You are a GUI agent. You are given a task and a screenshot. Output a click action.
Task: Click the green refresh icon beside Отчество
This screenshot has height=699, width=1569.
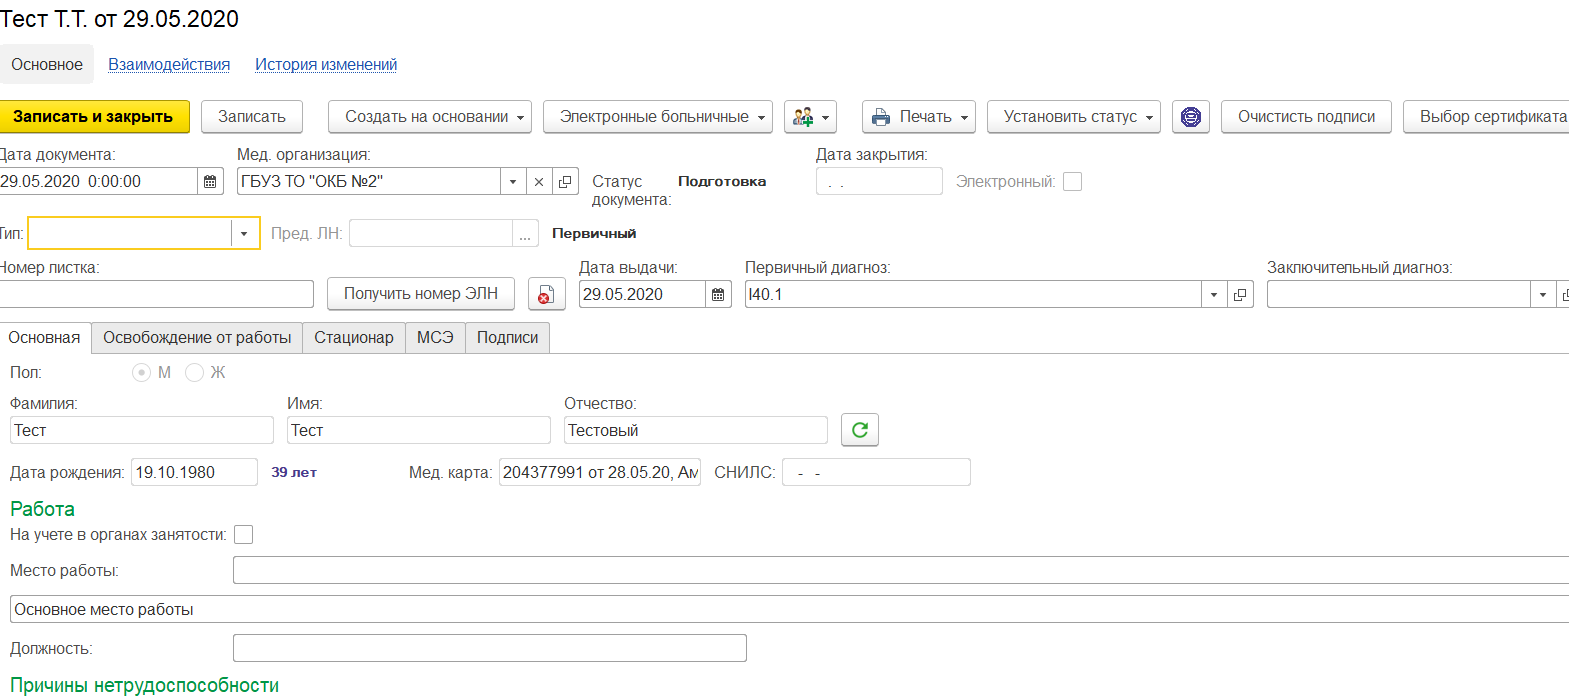coord(859,430)
